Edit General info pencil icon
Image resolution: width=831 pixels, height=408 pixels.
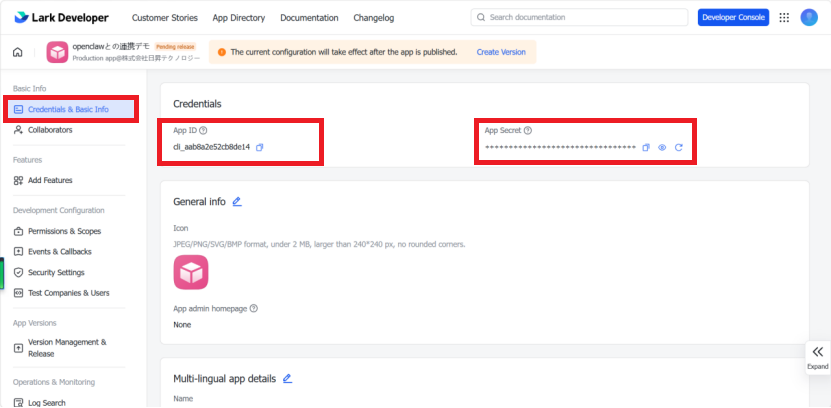coord(237,201)
